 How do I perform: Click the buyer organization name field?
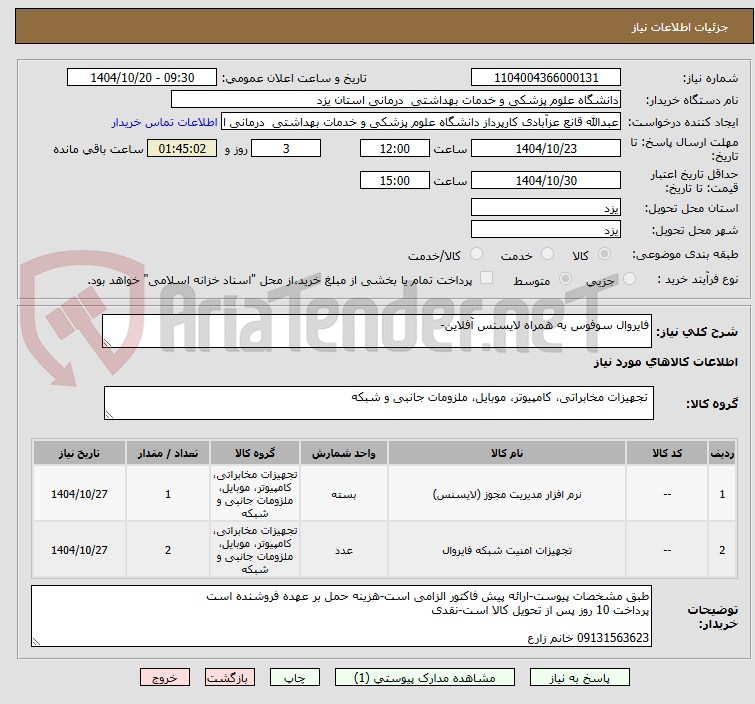click(x=395, y=100)
